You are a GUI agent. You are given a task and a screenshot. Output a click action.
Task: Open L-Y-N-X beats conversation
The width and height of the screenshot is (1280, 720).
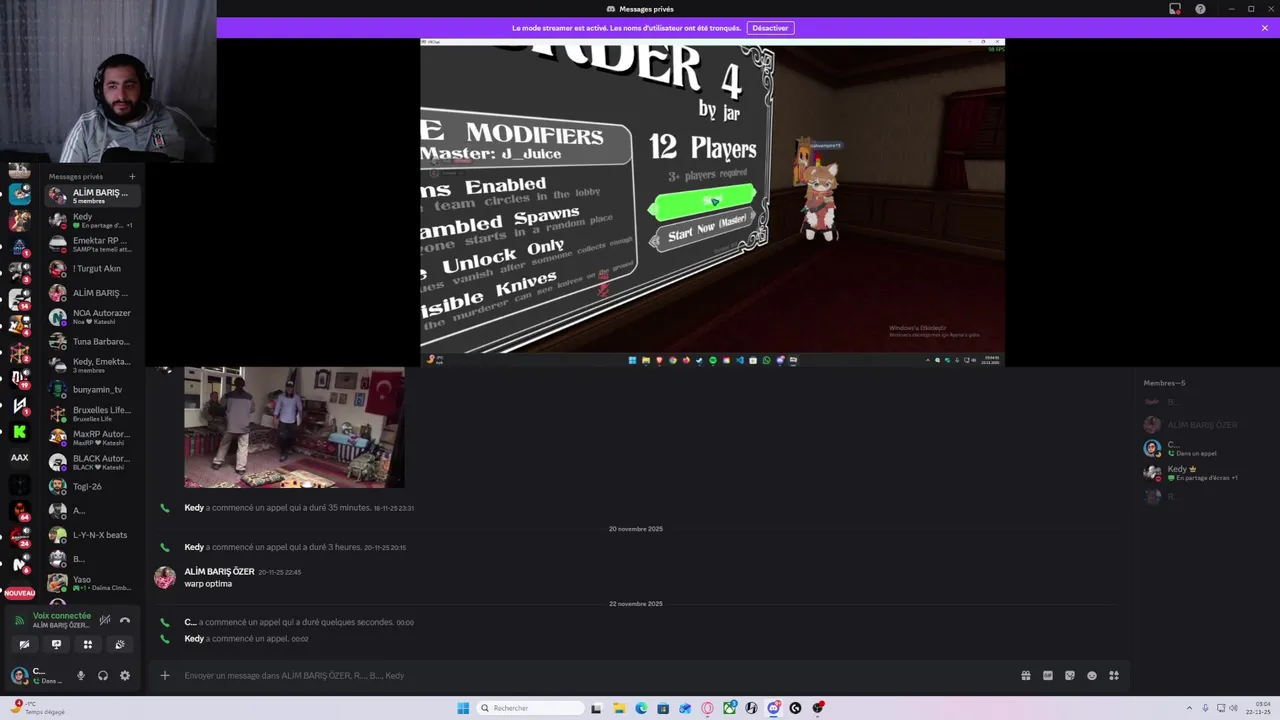point(90,535)
